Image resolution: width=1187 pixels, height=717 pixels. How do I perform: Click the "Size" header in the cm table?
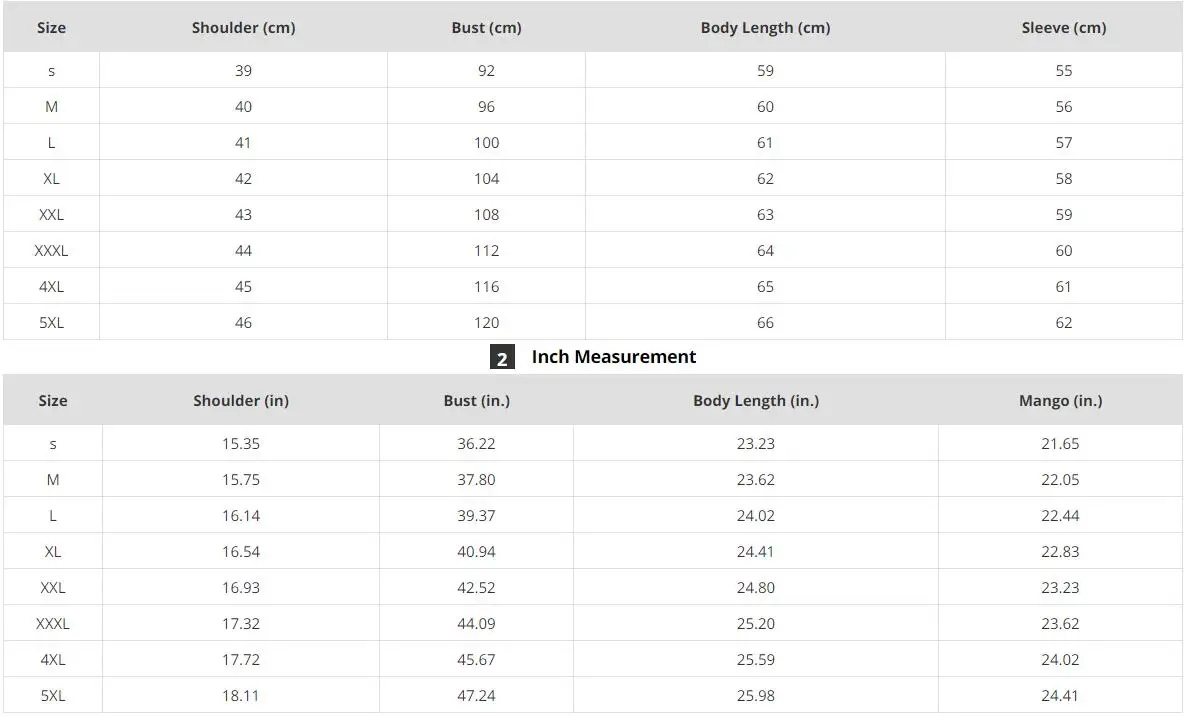pos(51,27)
